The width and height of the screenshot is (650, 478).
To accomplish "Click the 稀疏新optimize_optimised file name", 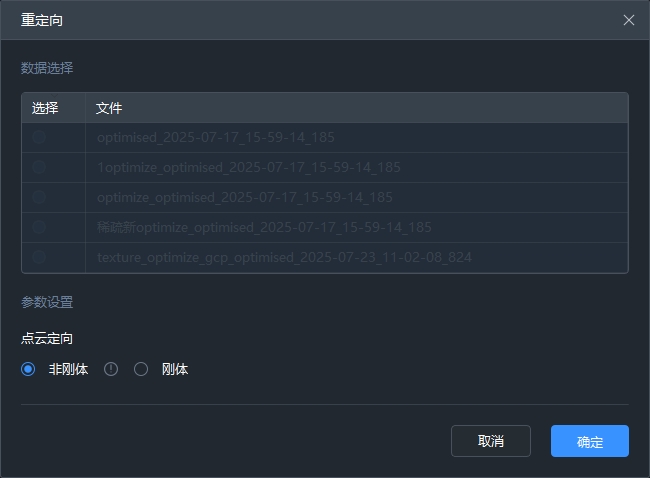I will point(264,227).
